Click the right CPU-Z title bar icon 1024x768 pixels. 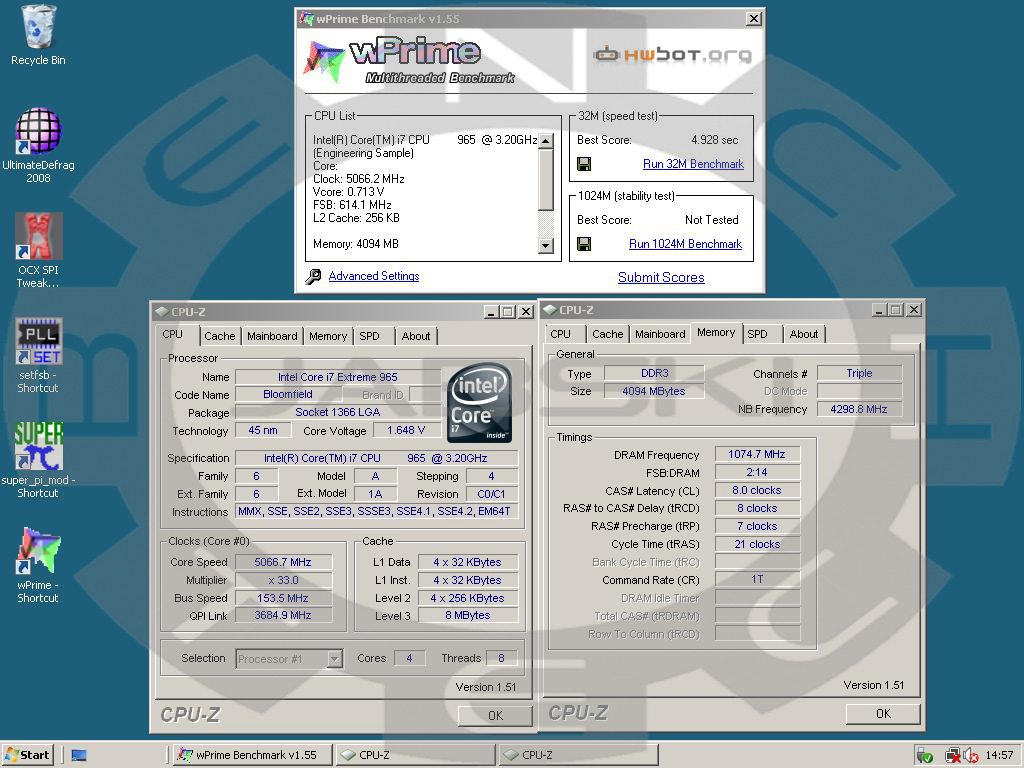[549, 310]
